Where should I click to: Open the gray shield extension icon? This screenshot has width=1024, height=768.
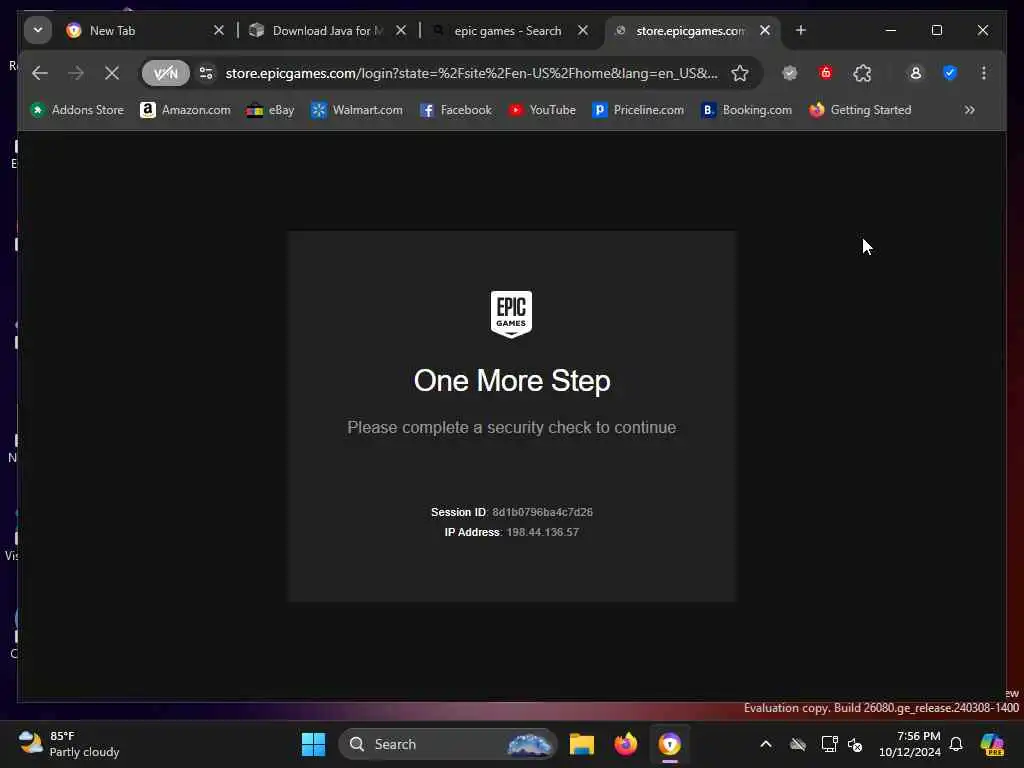click(x=790, y=73)
